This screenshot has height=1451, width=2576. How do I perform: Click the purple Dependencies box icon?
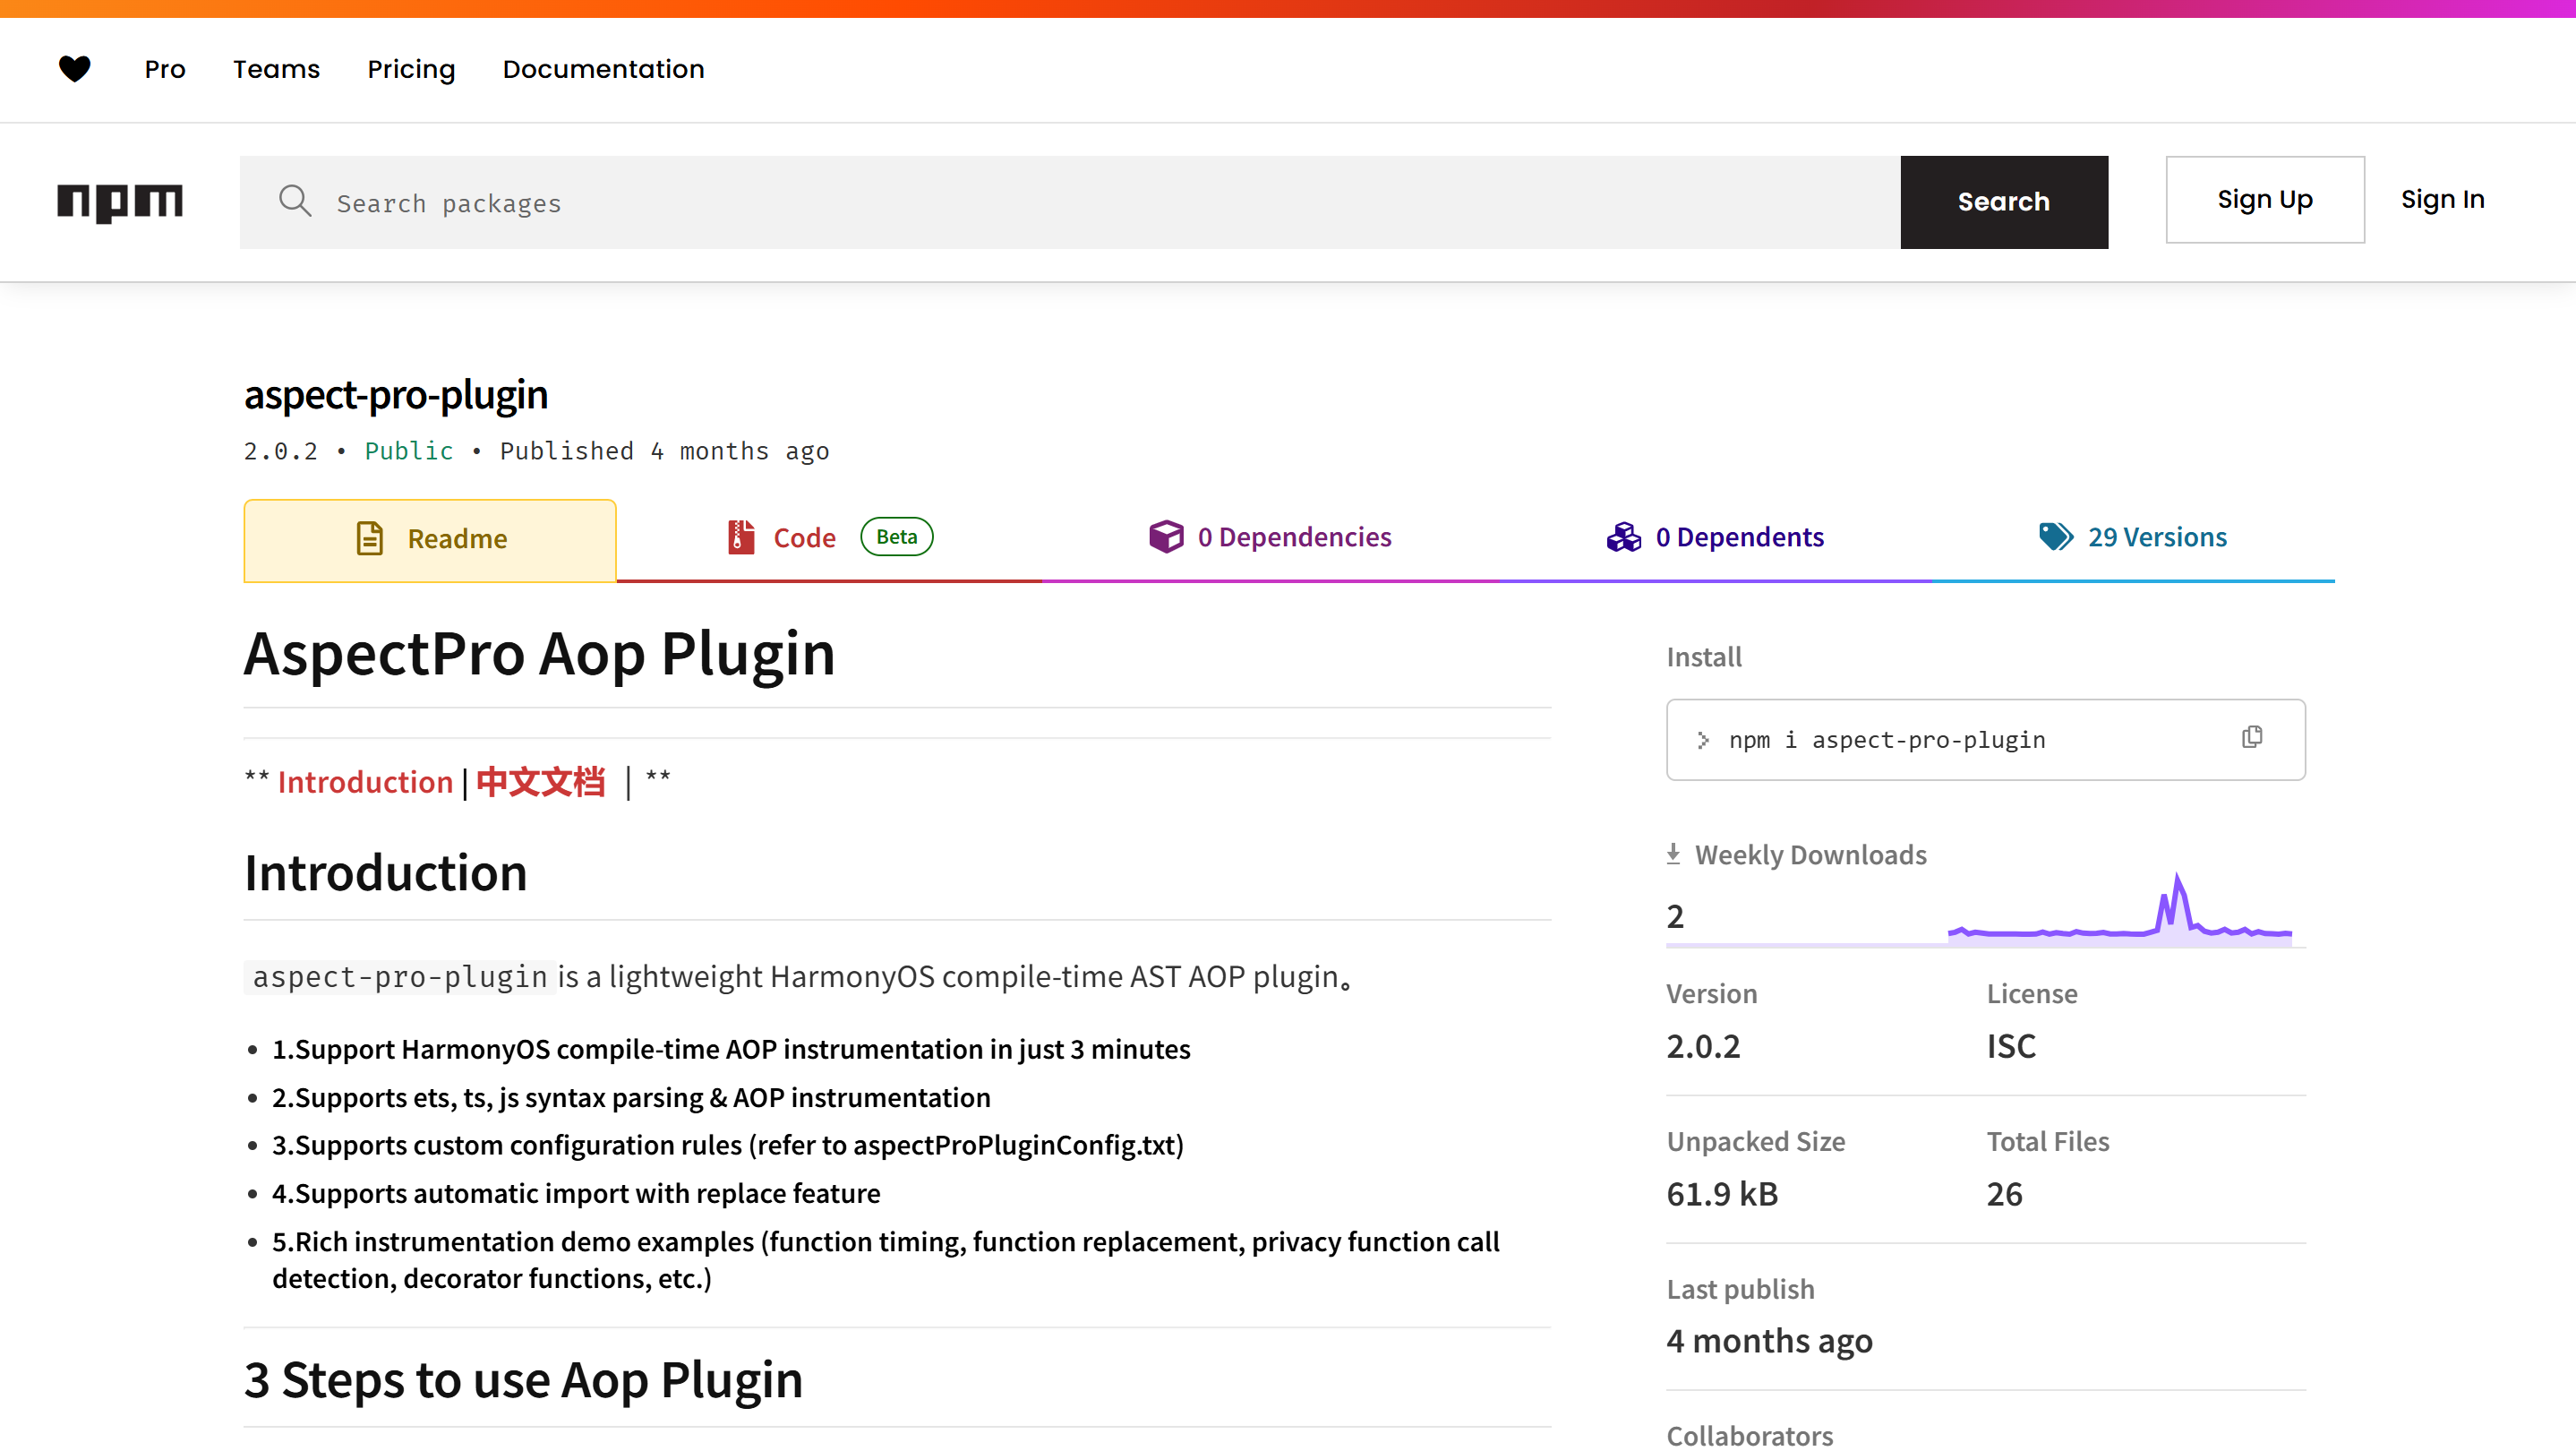click(x=1166, y=537)
